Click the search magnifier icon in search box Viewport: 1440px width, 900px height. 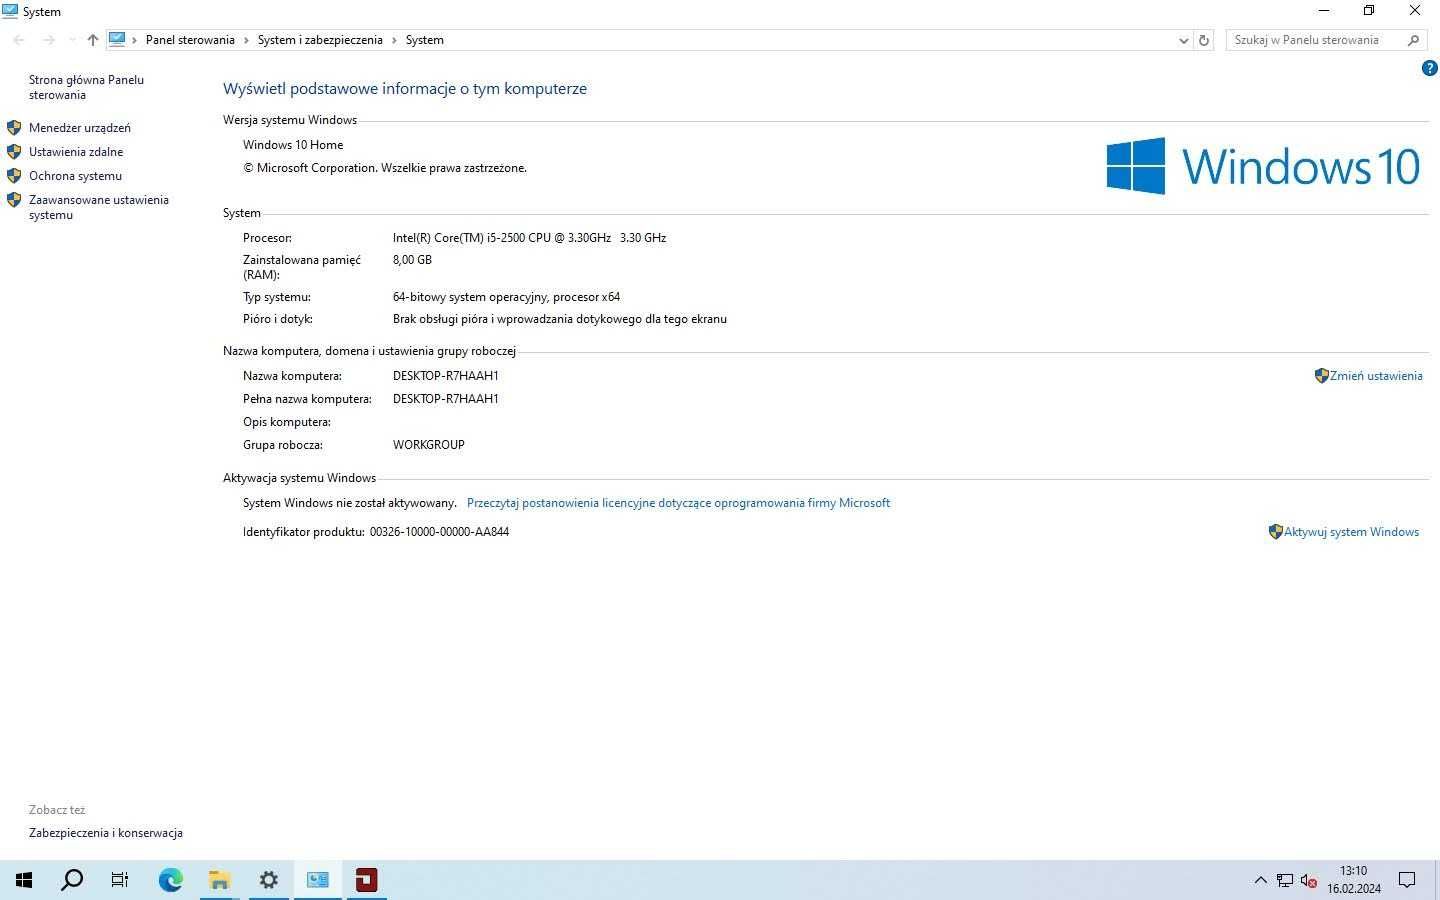pyautogui.click(x=1413, y=40)
